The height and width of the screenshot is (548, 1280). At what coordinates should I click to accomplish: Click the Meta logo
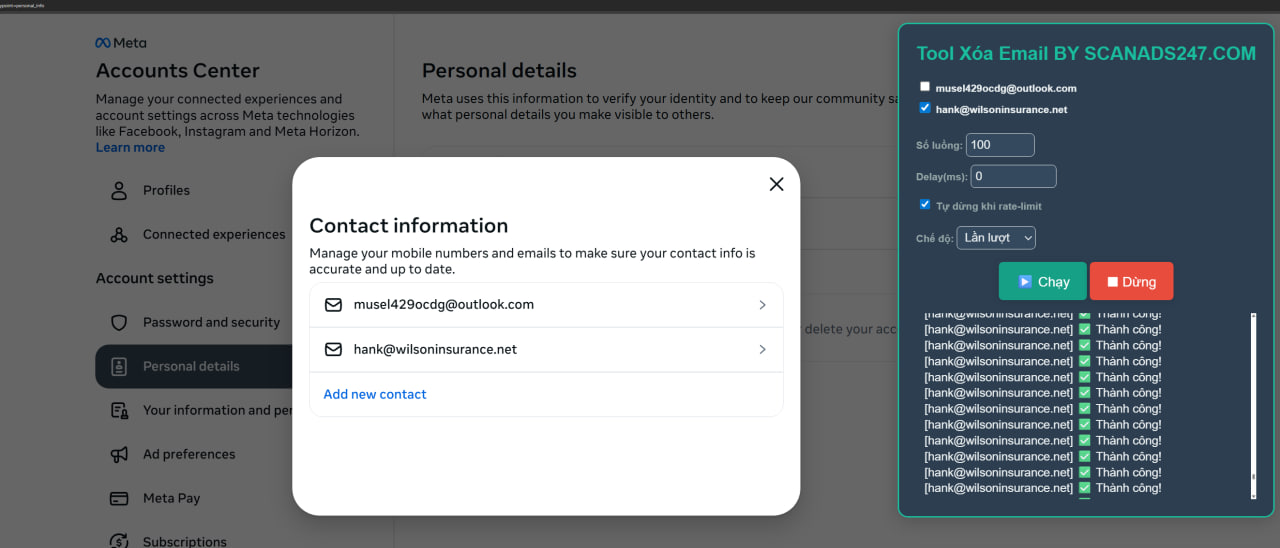tap(120, 43)
